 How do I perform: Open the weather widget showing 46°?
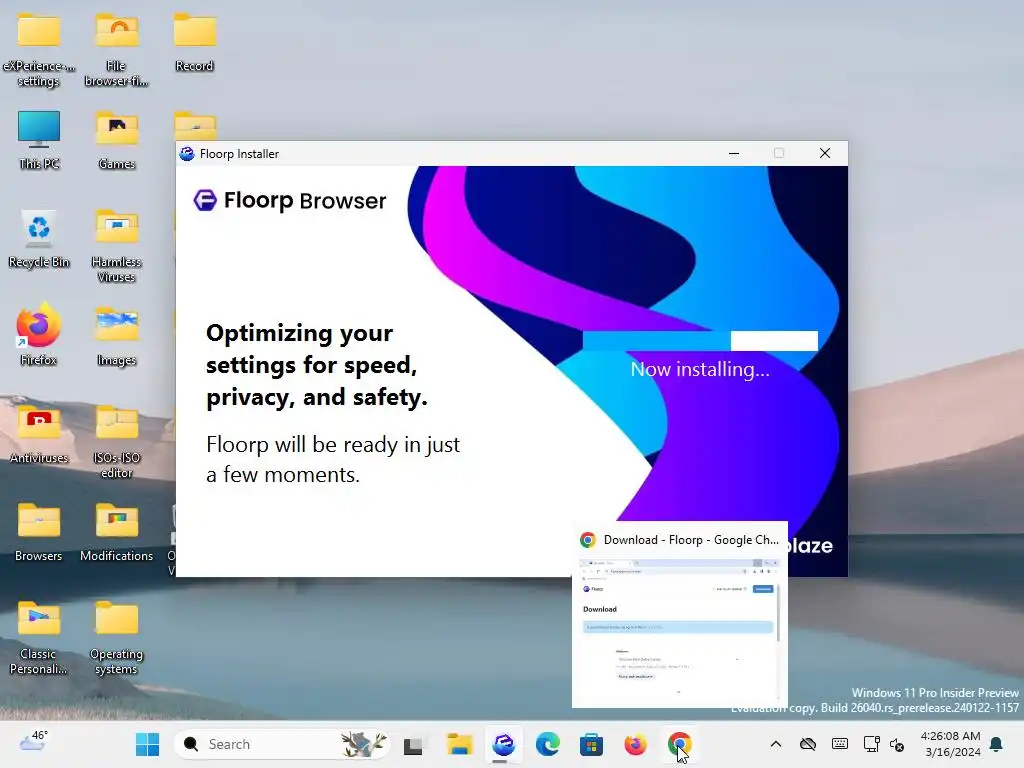point(33,741)
